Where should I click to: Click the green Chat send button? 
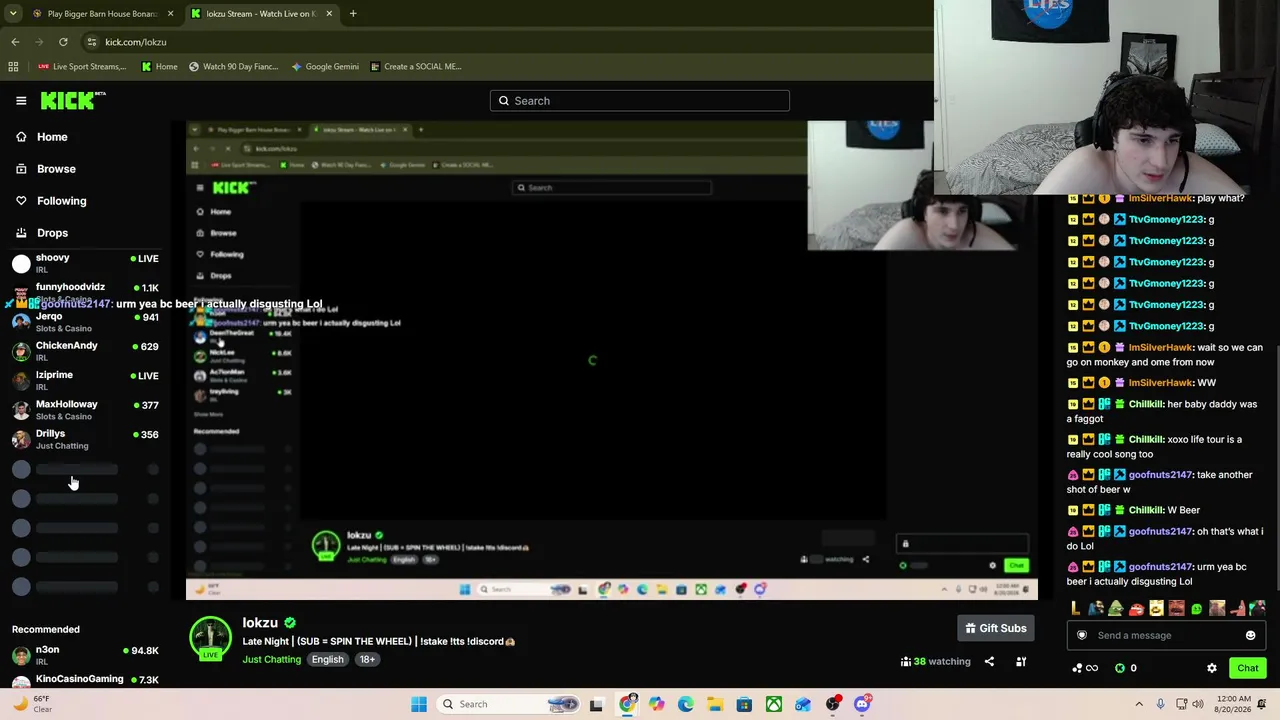1248,668
